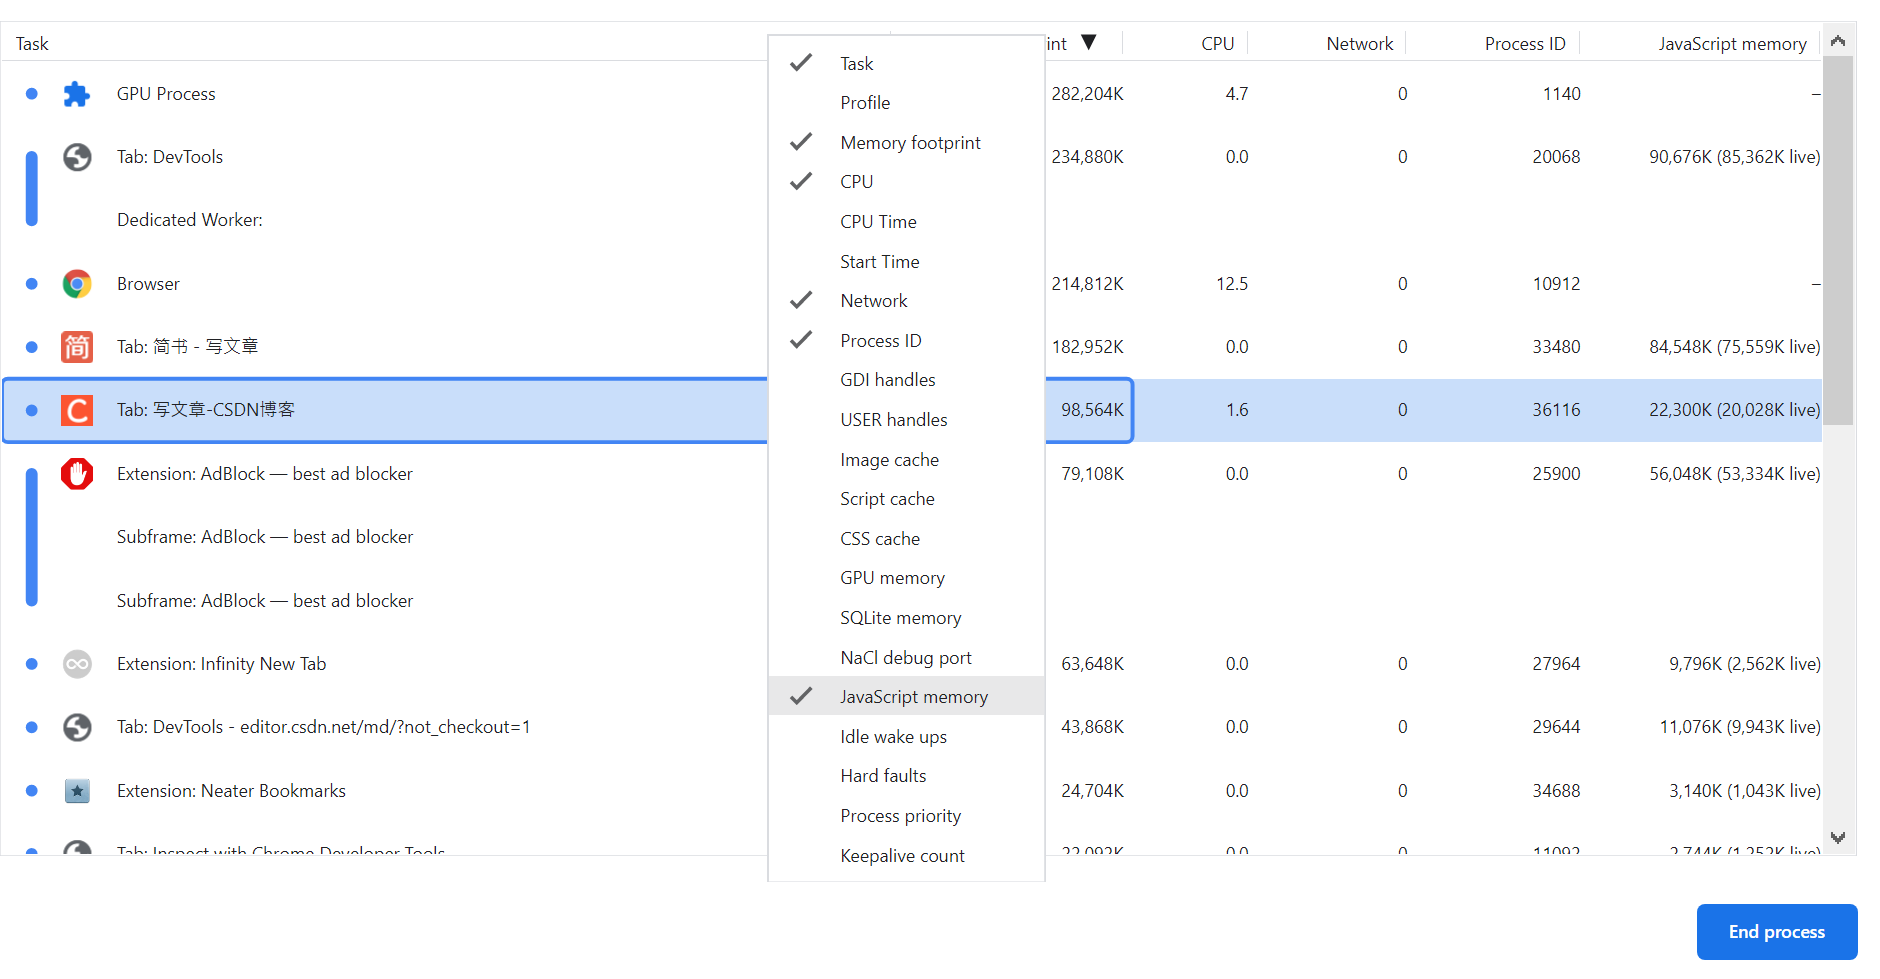Viewport: 1880px width, 979px height.
Task: Sort by the Process ID column header
Action: tap(1525, 44)
